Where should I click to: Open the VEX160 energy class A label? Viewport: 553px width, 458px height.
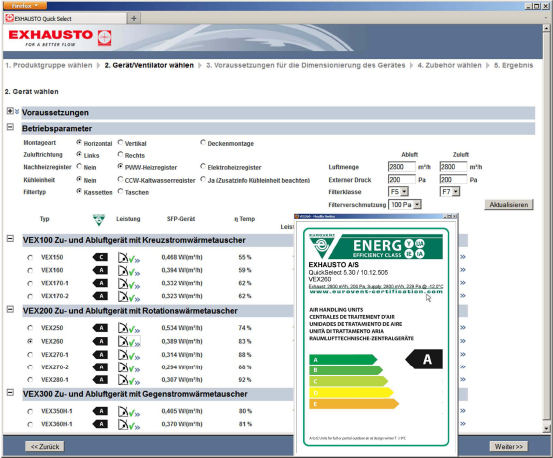click(x=100, y=270)
